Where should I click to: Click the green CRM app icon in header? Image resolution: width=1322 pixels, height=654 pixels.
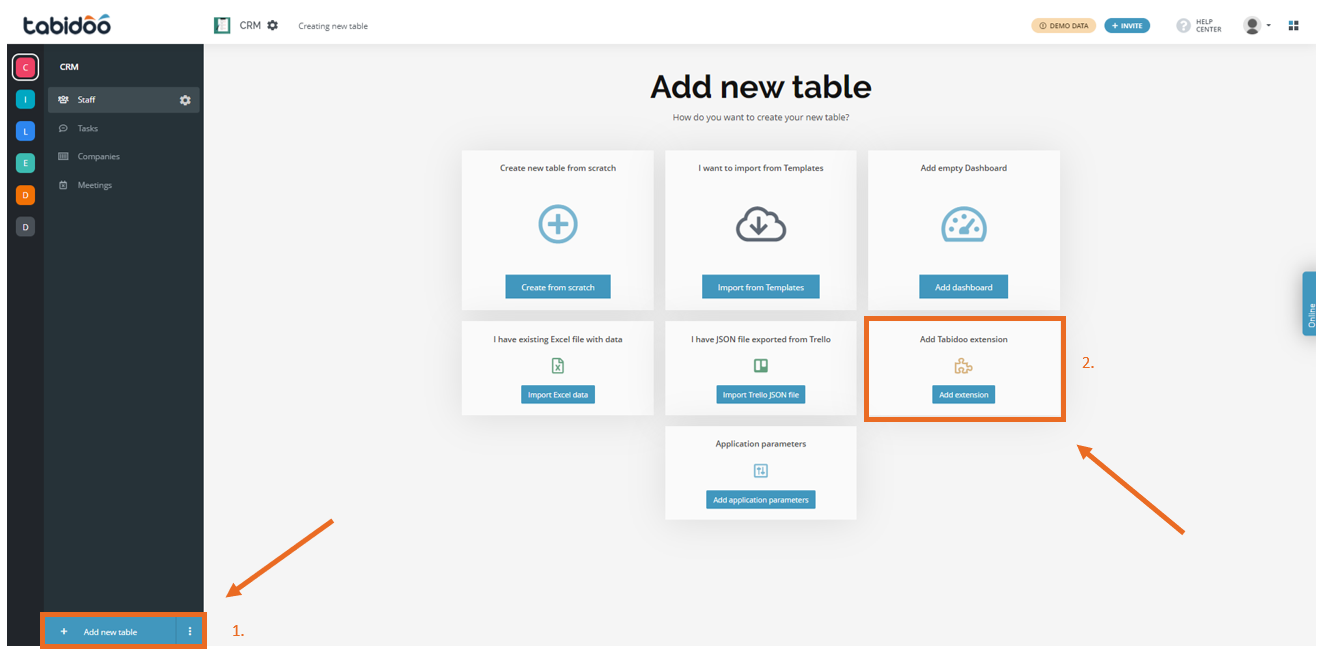pyautogui.click(x=222, y=25)
